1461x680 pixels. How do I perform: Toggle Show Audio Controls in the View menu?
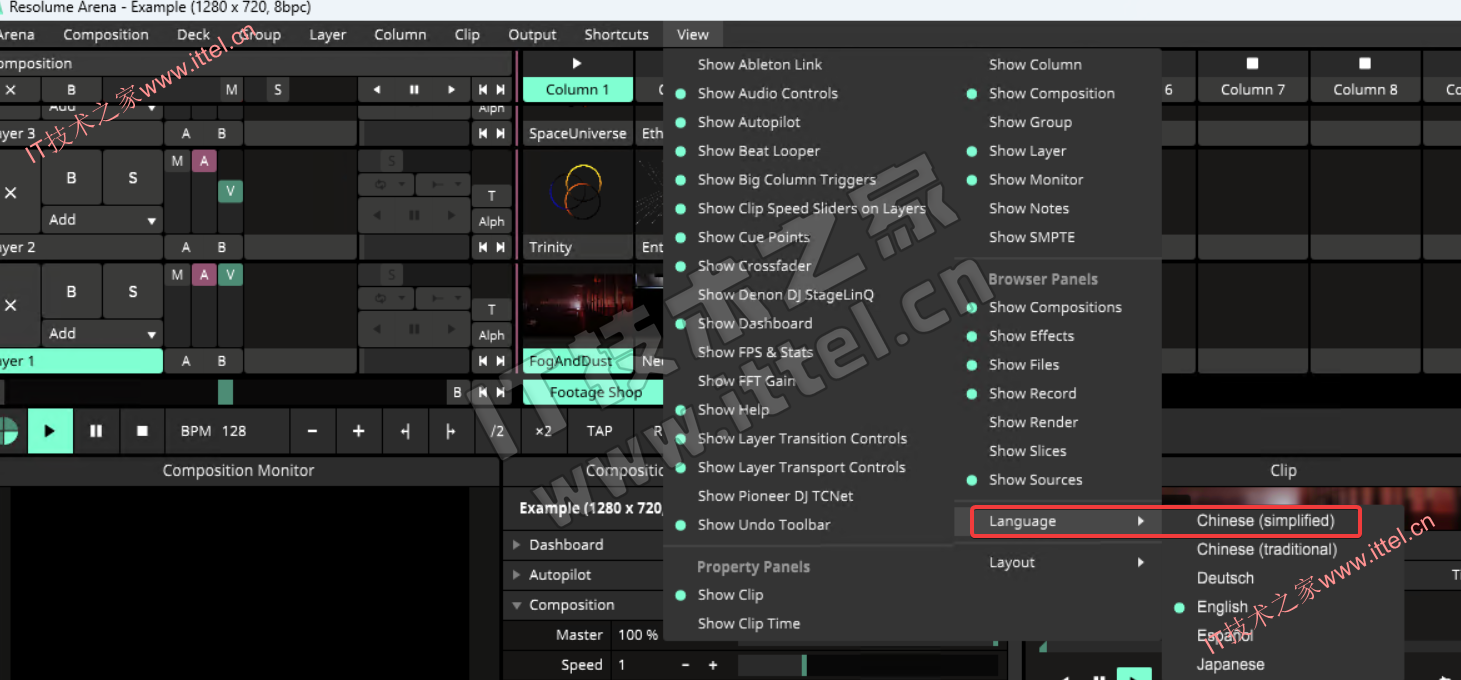[x=767, y=93]
